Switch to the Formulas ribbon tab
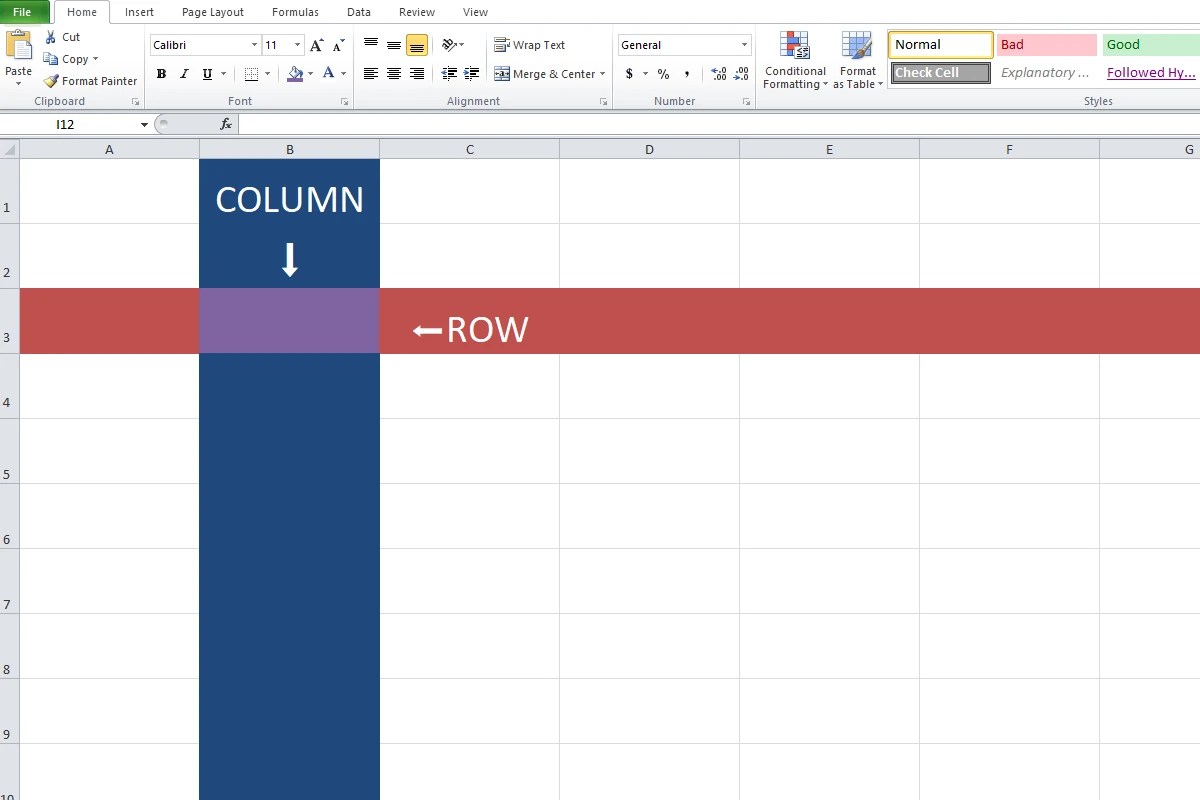This screenshot has height=800, width=1200. pyautogui.click(x=294, y=12)
